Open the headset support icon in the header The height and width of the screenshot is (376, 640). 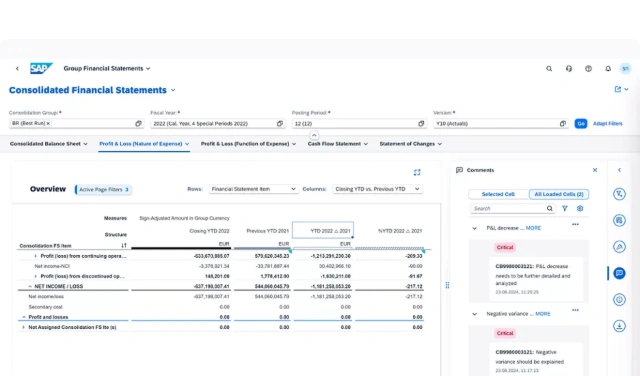point(569,69)
